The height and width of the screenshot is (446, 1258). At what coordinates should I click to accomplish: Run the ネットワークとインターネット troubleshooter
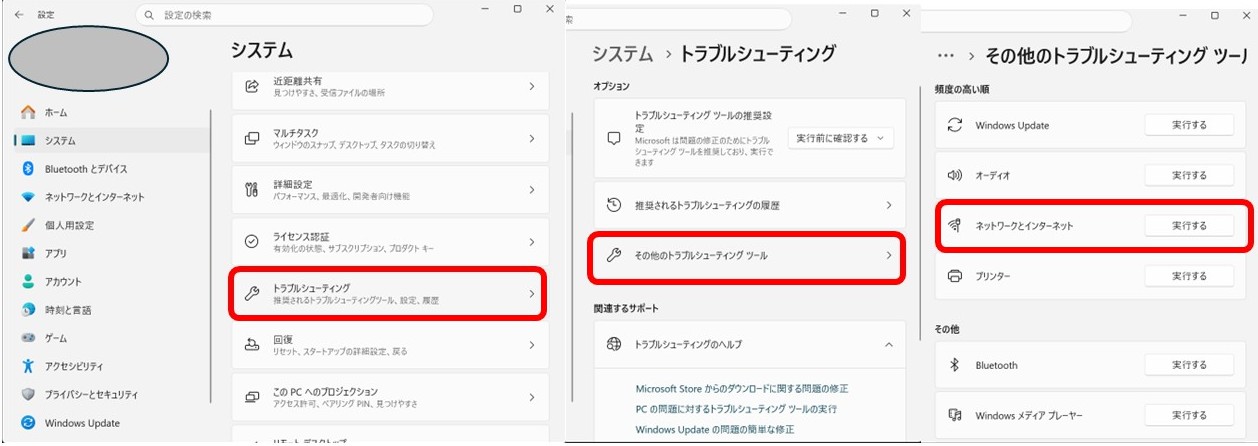point(1189,226)
